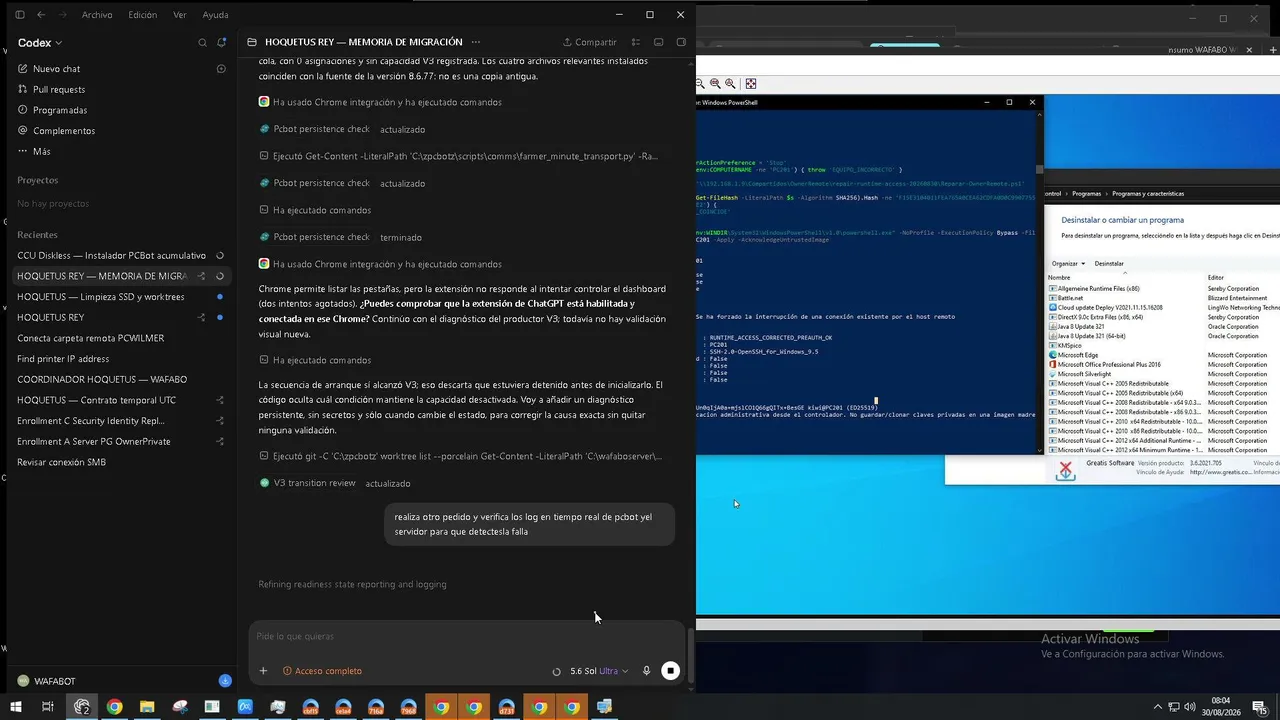Screen dimensions: 1280x720
Task: Open Programadas in the sidebar
Action: [121, 110]
